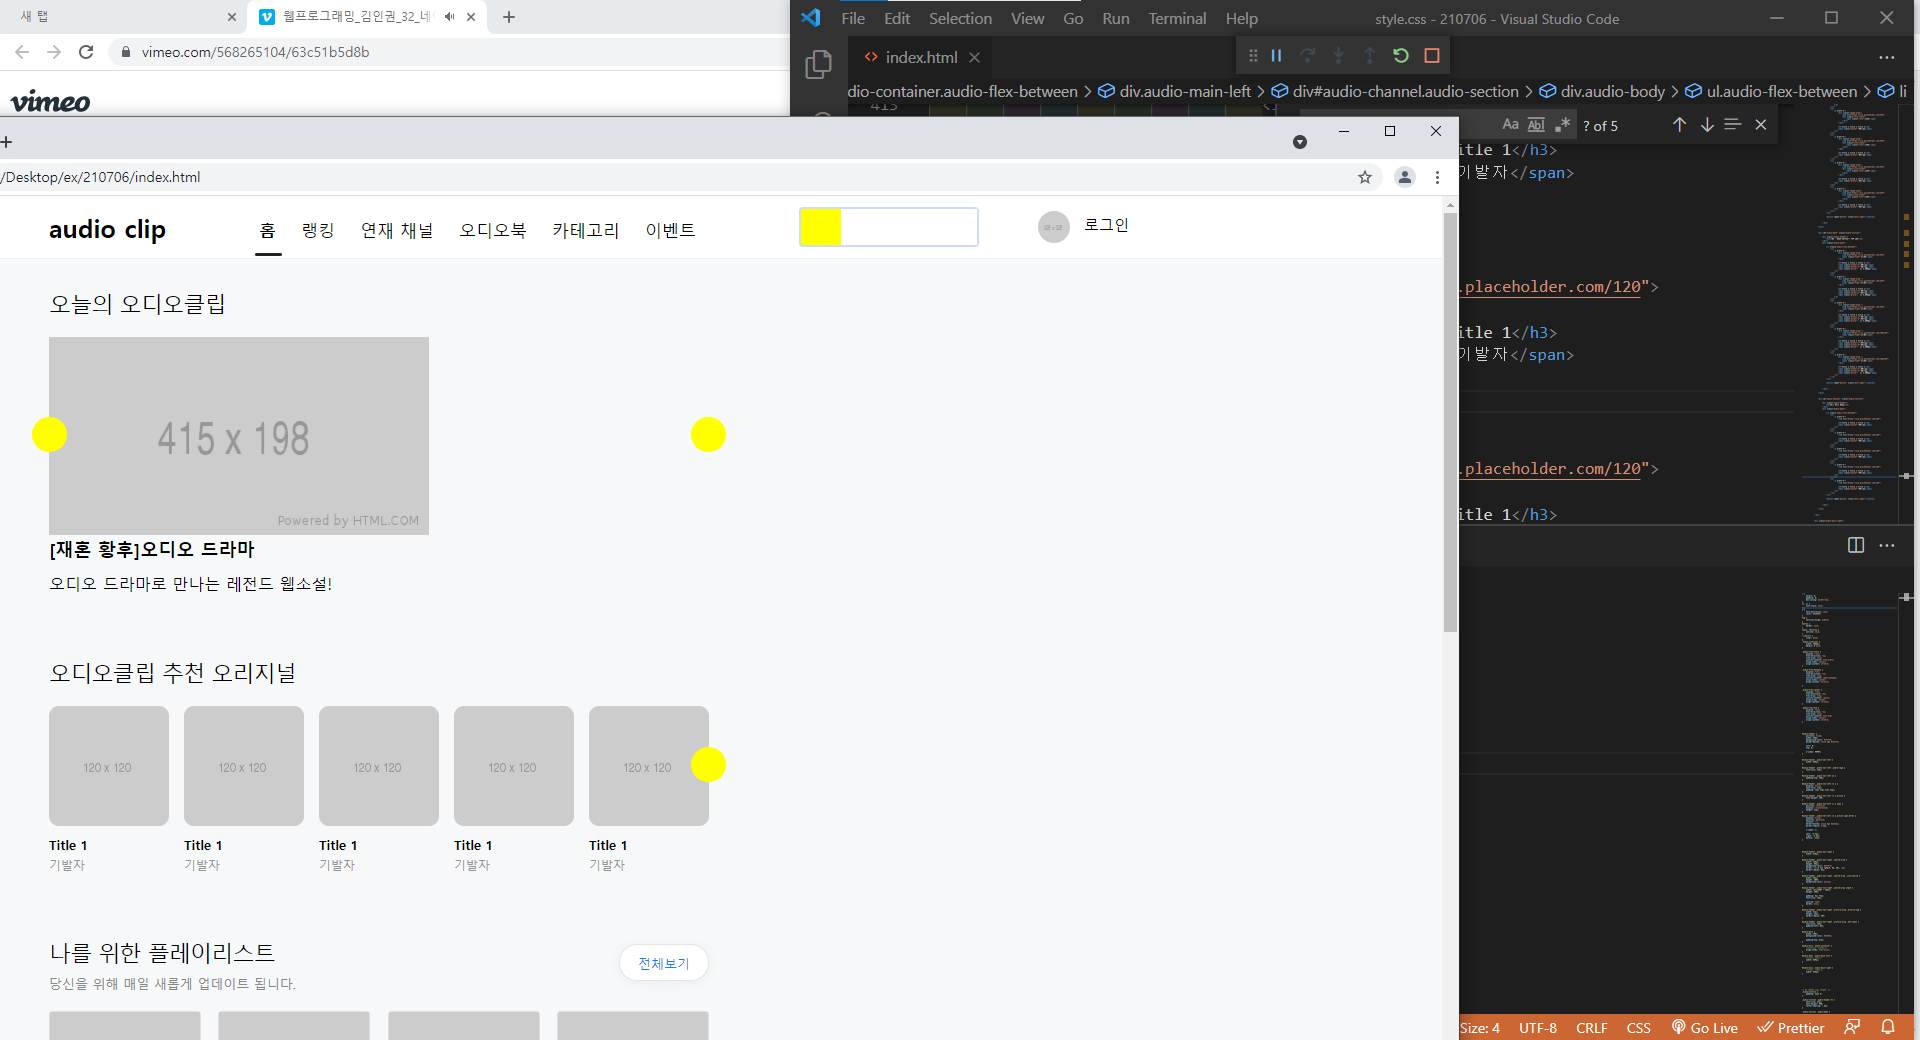Grab the debug toolbar drag handle
The width and height of the screenshot is (1920, 1040).
click(x=1253, y=56)
